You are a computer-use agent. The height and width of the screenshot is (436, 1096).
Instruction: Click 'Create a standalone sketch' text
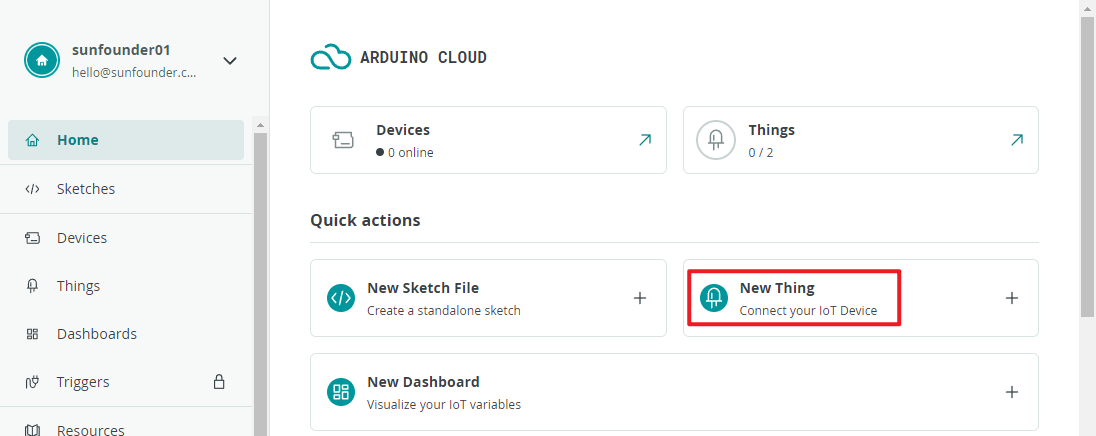(444, 310)
